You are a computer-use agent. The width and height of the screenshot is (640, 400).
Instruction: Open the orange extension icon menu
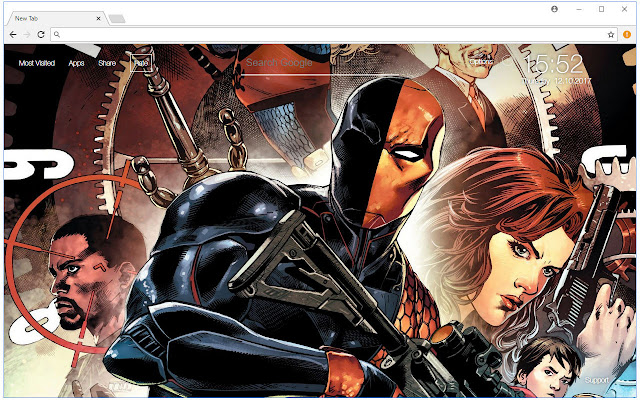click(627, 35)
